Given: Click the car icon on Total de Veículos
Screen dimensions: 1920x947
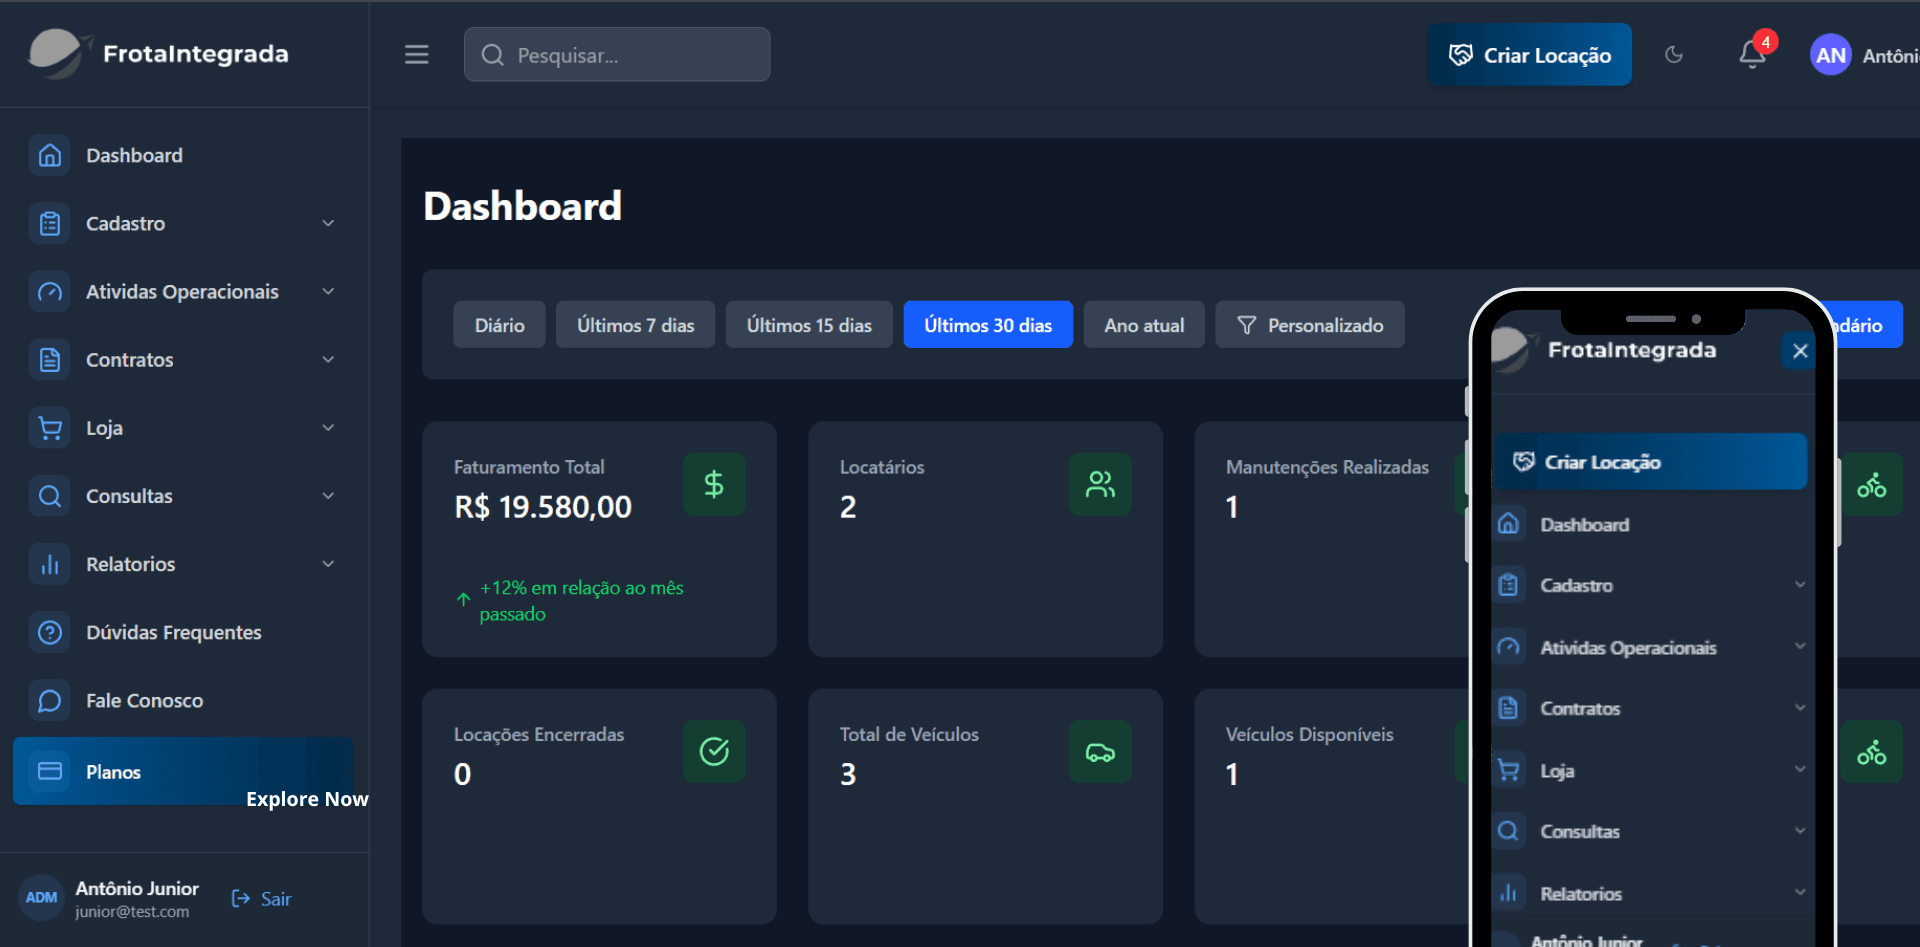Looking at the screenshot, I should tap(1100, 752).
